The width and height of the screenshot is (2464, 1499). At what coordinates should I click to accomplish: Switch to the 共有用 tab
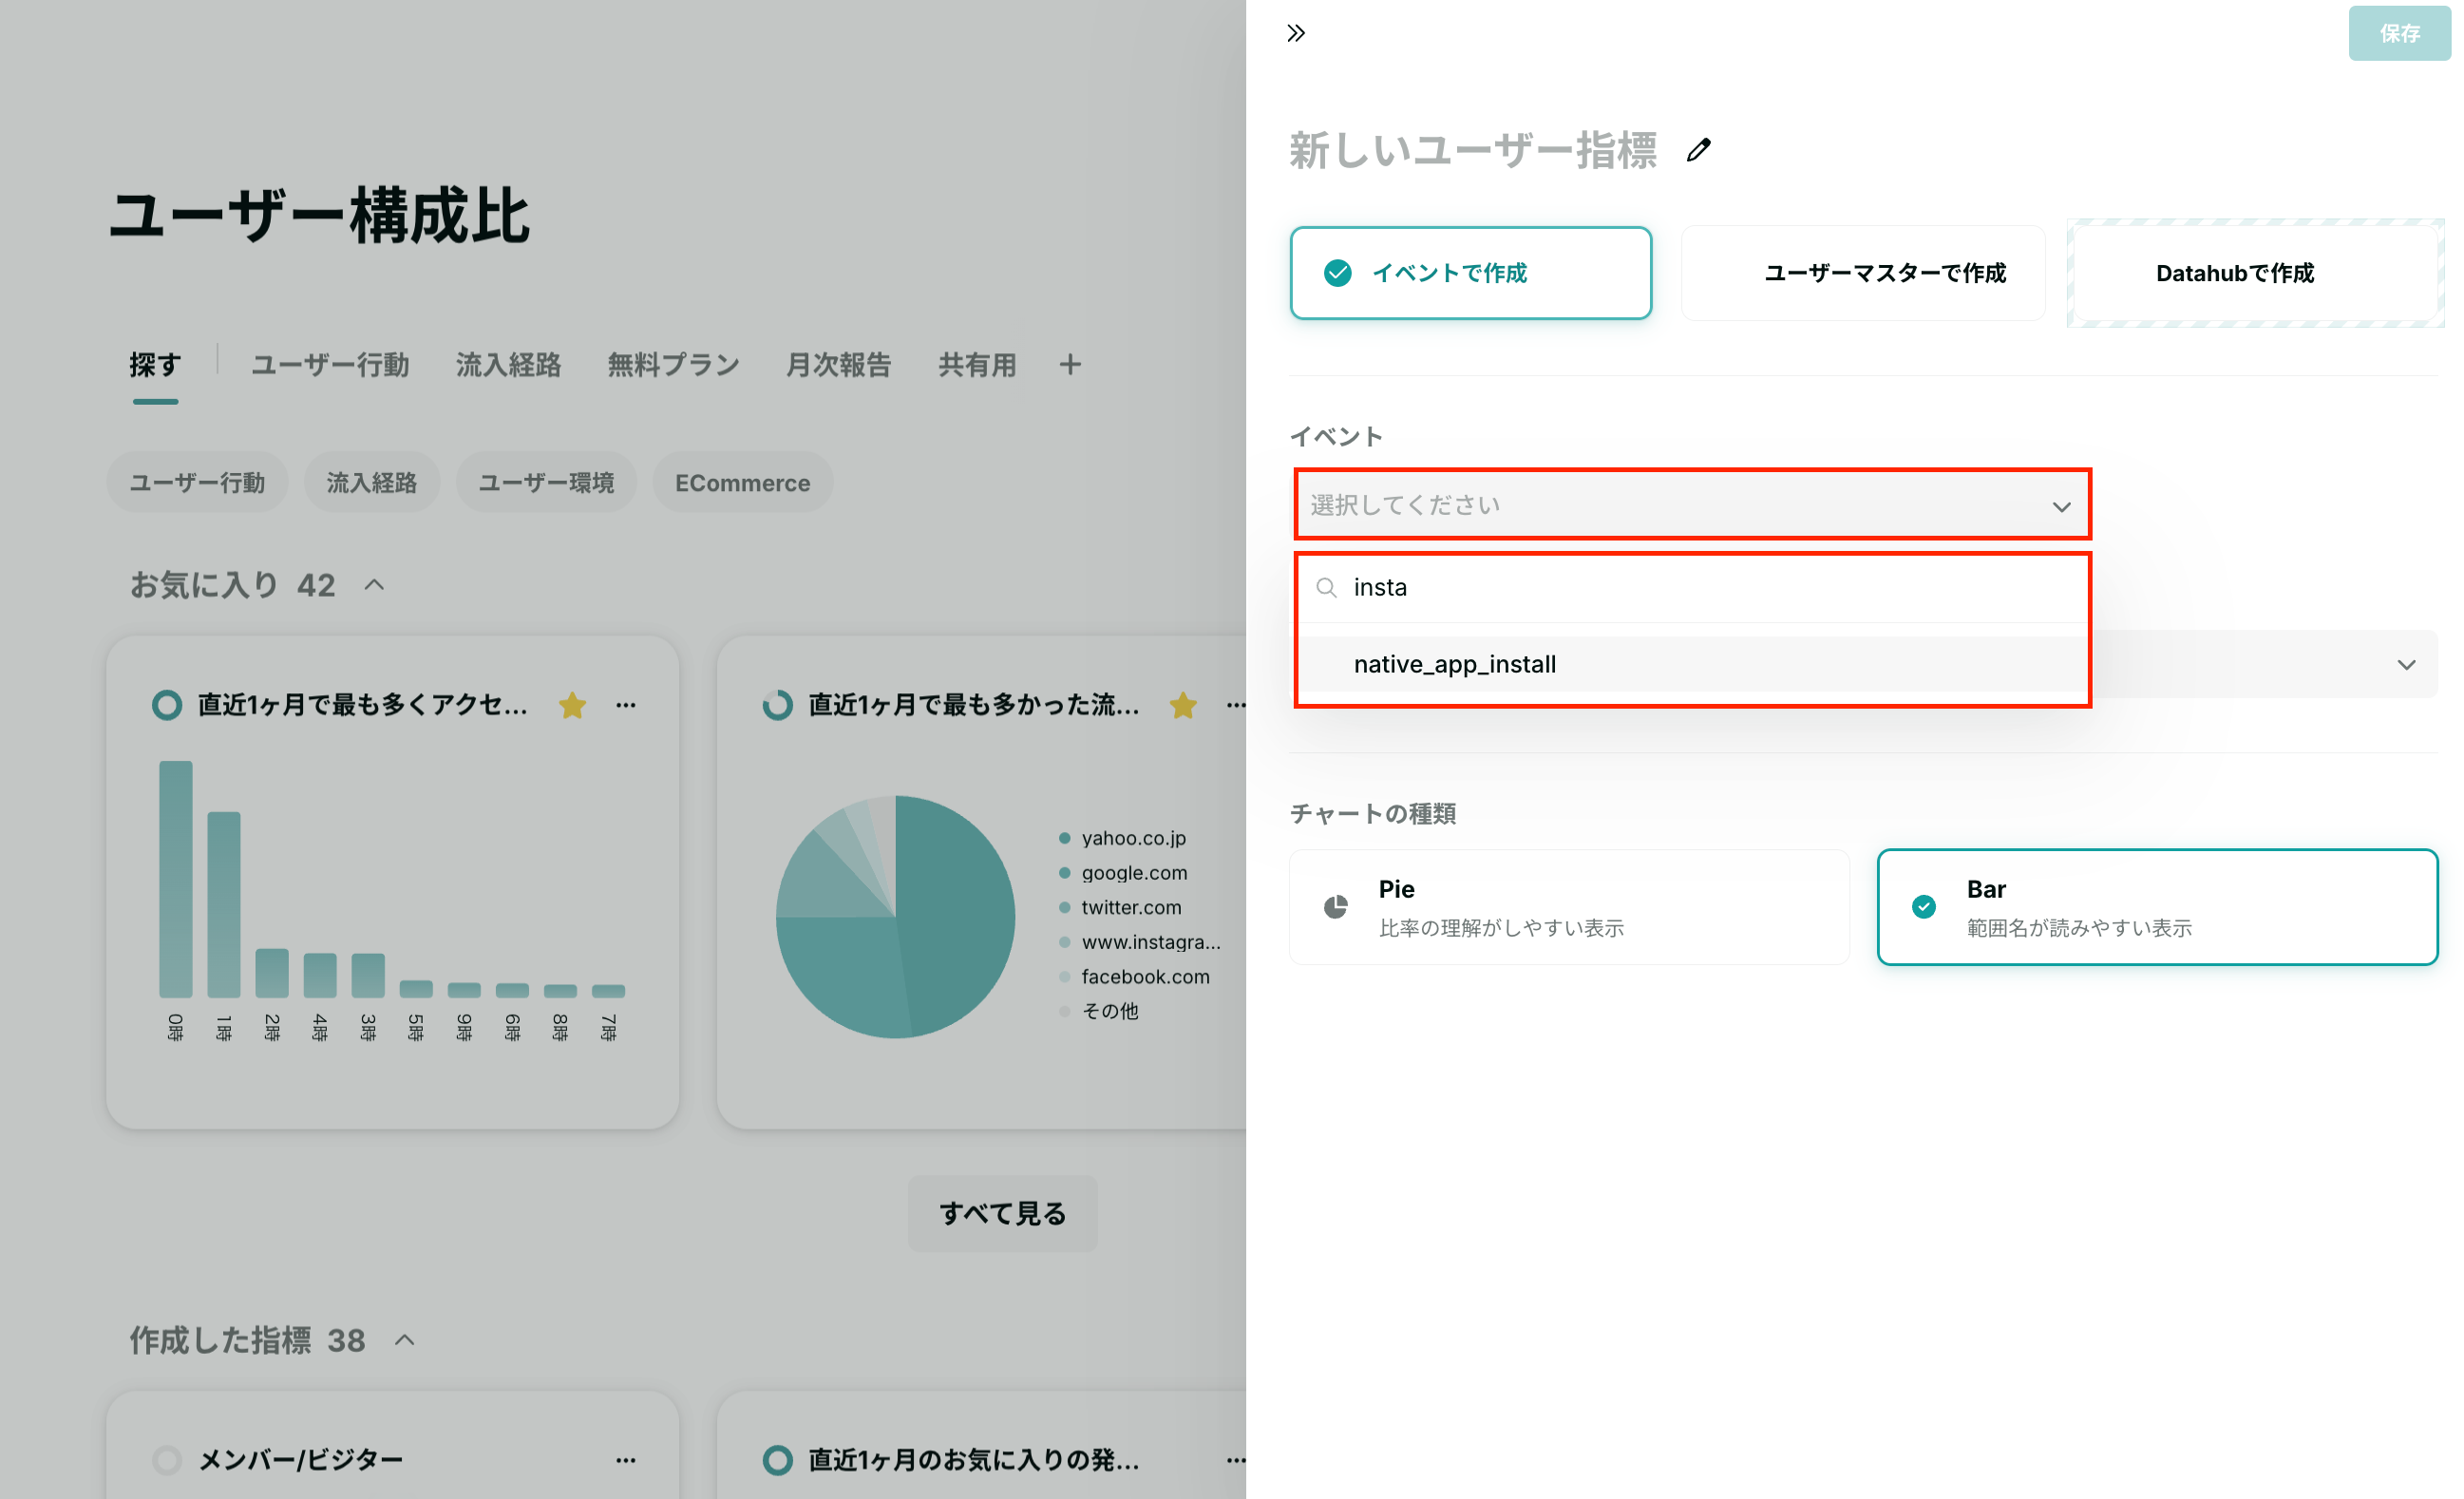(x=977, y=365)
